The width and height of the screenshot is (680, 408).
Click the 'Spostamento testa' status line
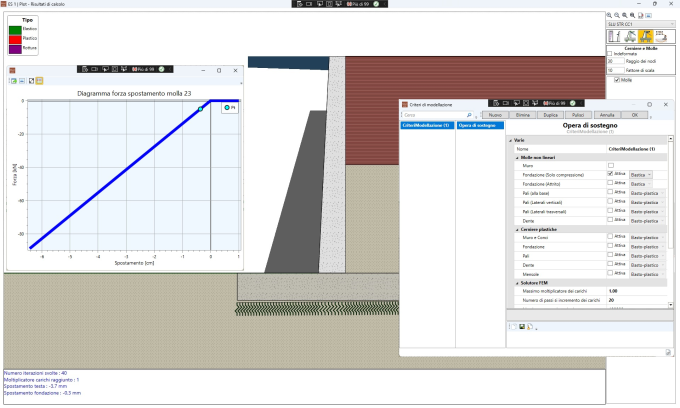[x=36, y=386]
